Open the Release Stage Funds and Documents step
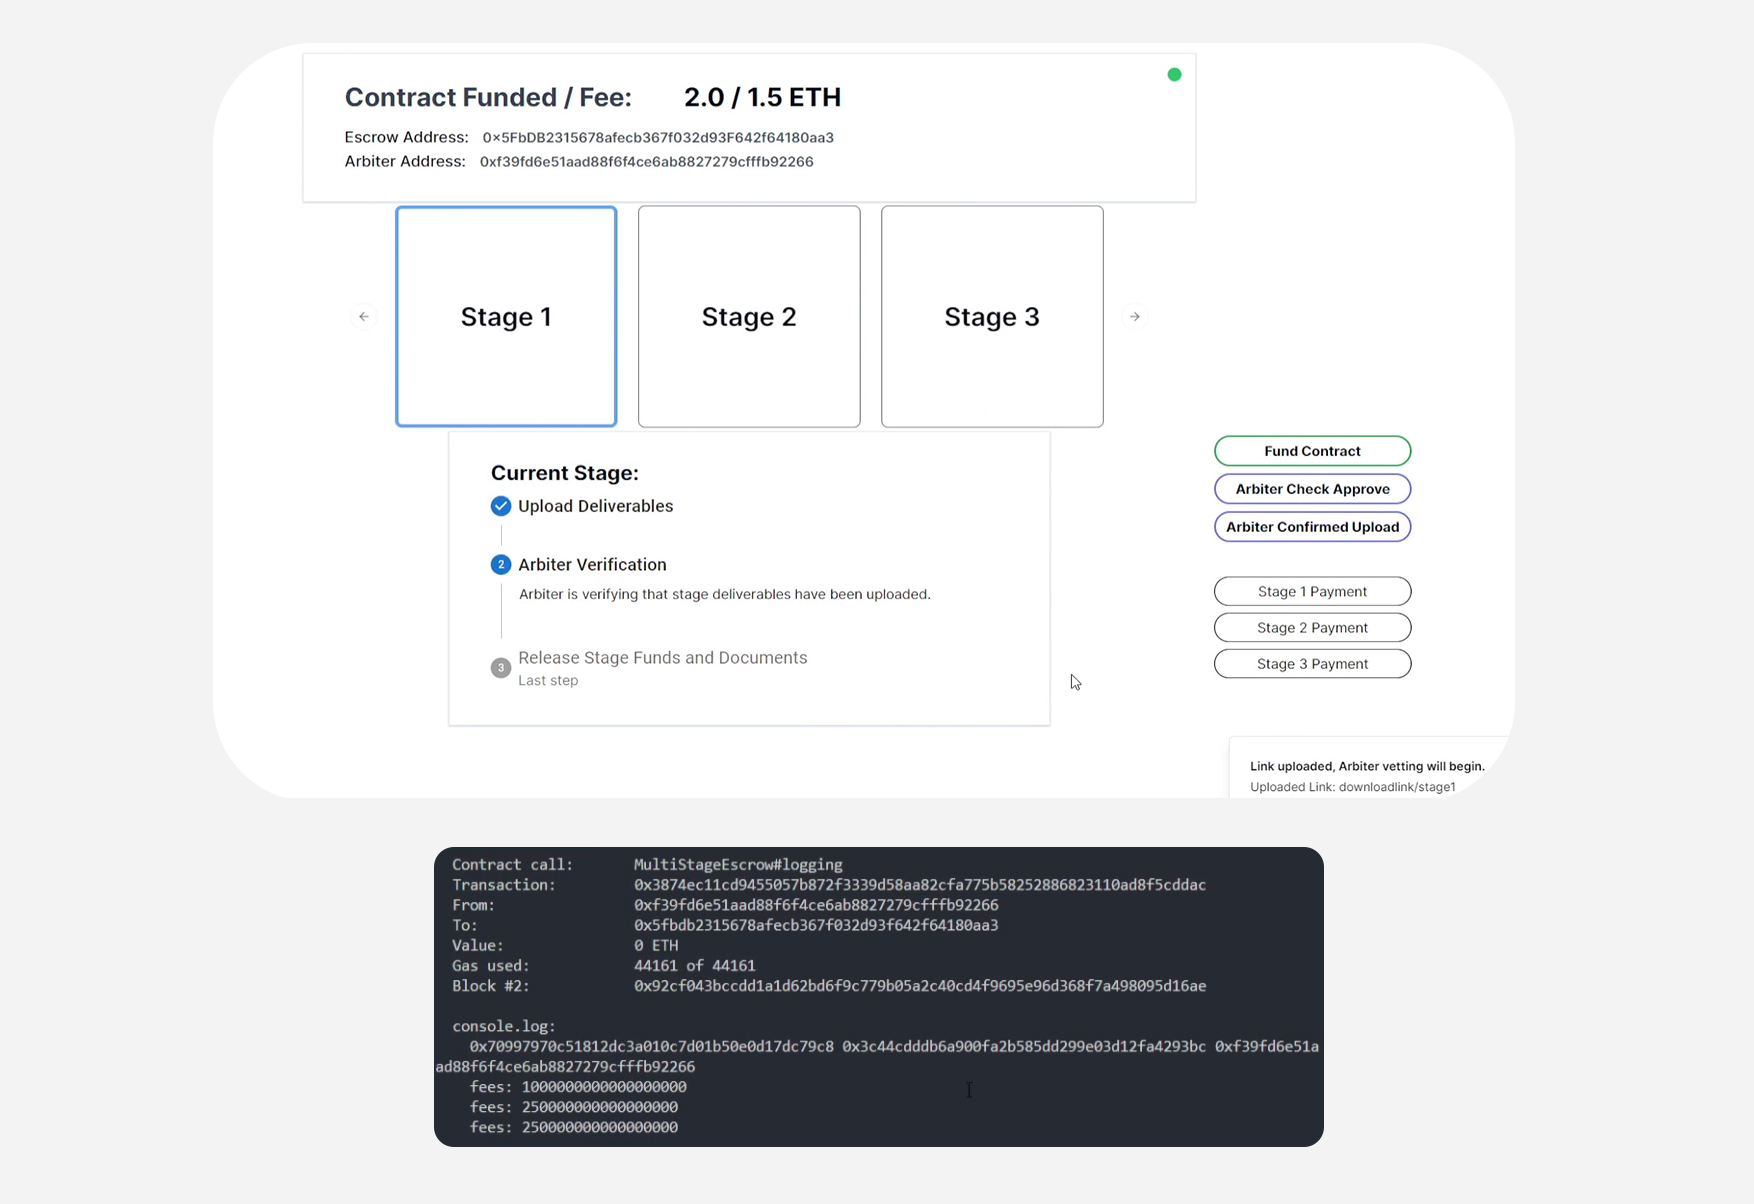Image resolution: width=1754 pixels, height=1204 pixels. [662, 658]
